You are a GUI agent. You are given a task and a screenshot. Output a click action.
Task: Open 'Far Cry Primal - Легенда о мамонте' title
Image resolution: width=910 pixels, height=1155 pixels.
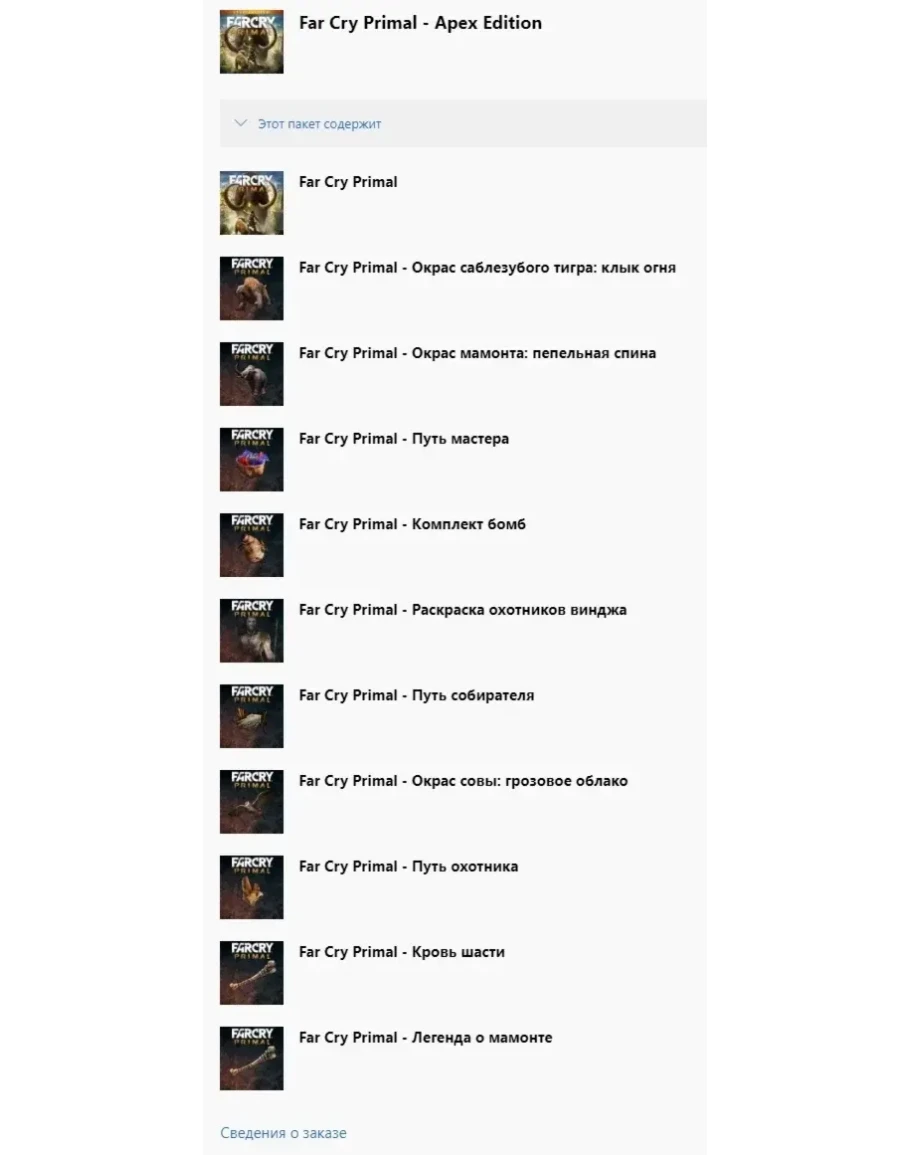point(425,1037)
